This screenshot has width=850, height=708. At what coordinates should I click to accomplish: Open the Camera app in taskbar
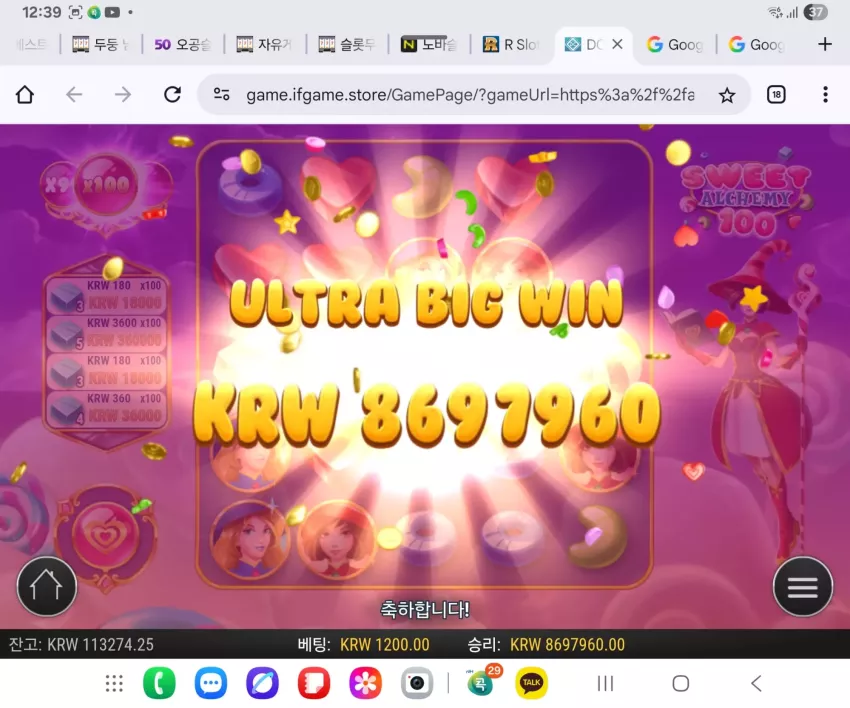[x=417, y=683]
